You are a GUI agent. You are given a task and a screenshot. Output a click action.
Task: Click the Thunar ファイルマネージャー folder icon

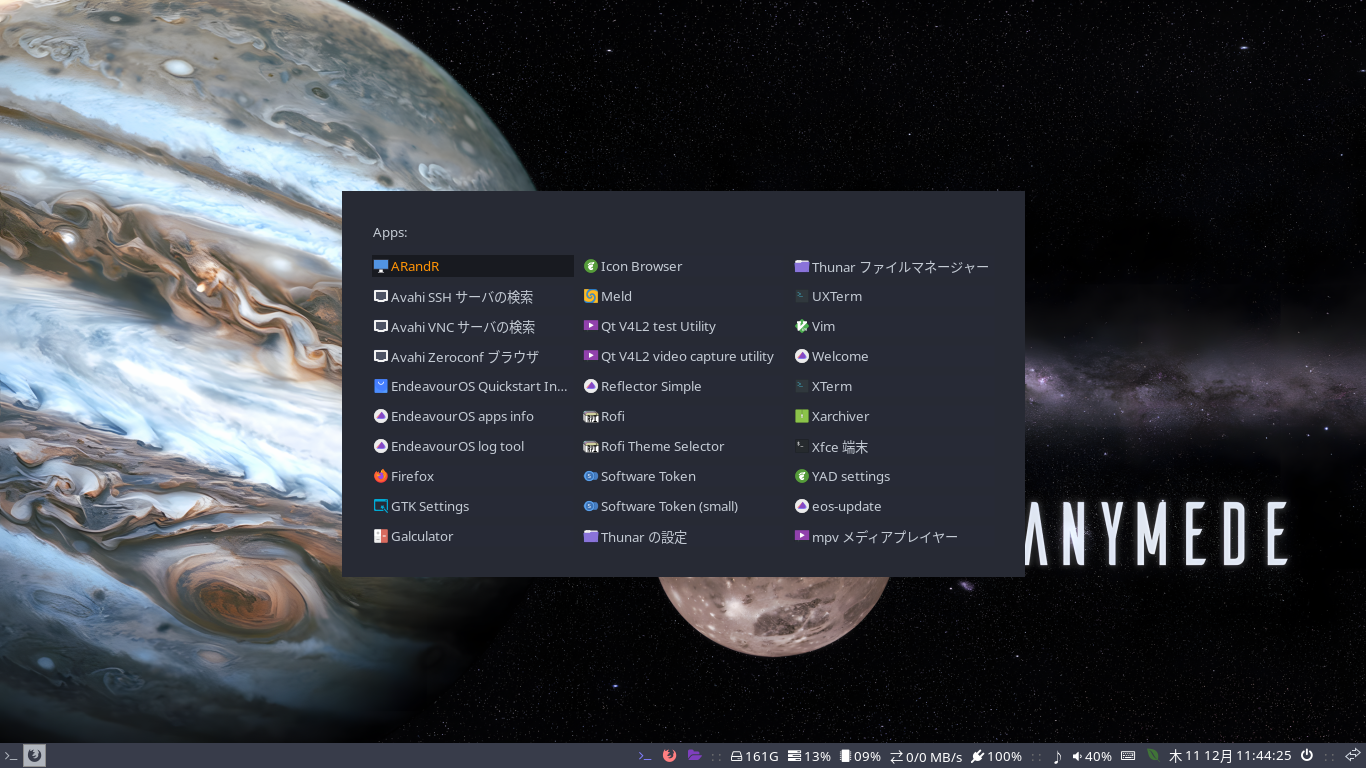(802, 266)
